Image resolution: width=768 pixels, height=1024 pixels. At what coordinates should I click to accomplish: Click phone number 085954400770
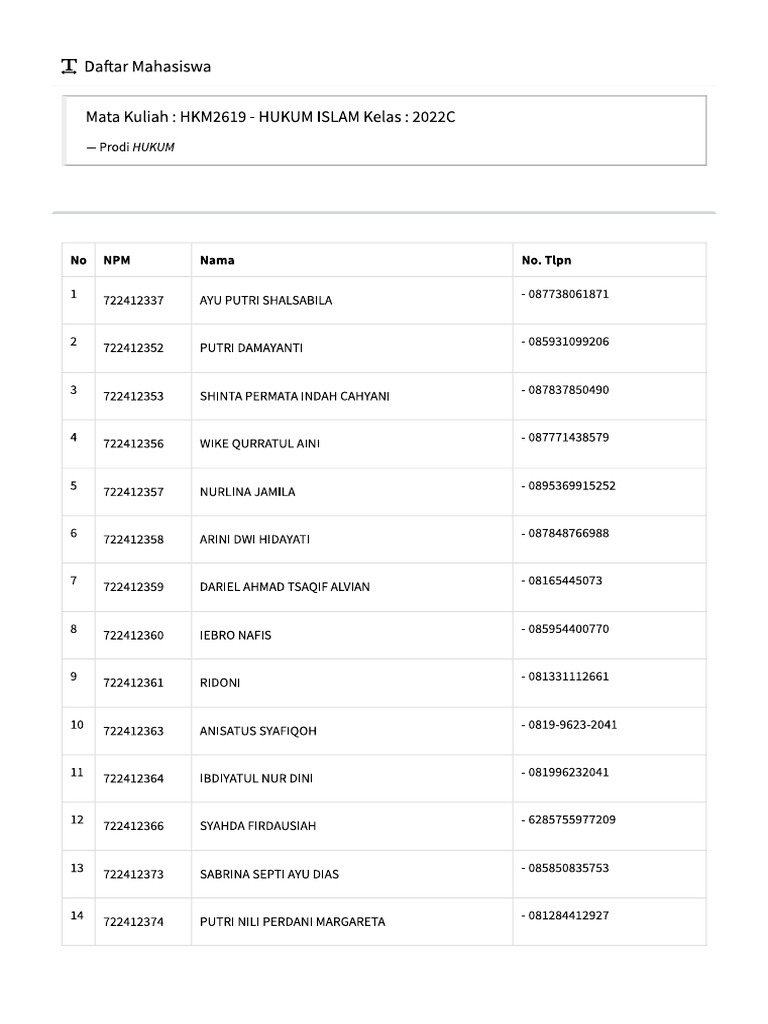(x=568, y=629)
